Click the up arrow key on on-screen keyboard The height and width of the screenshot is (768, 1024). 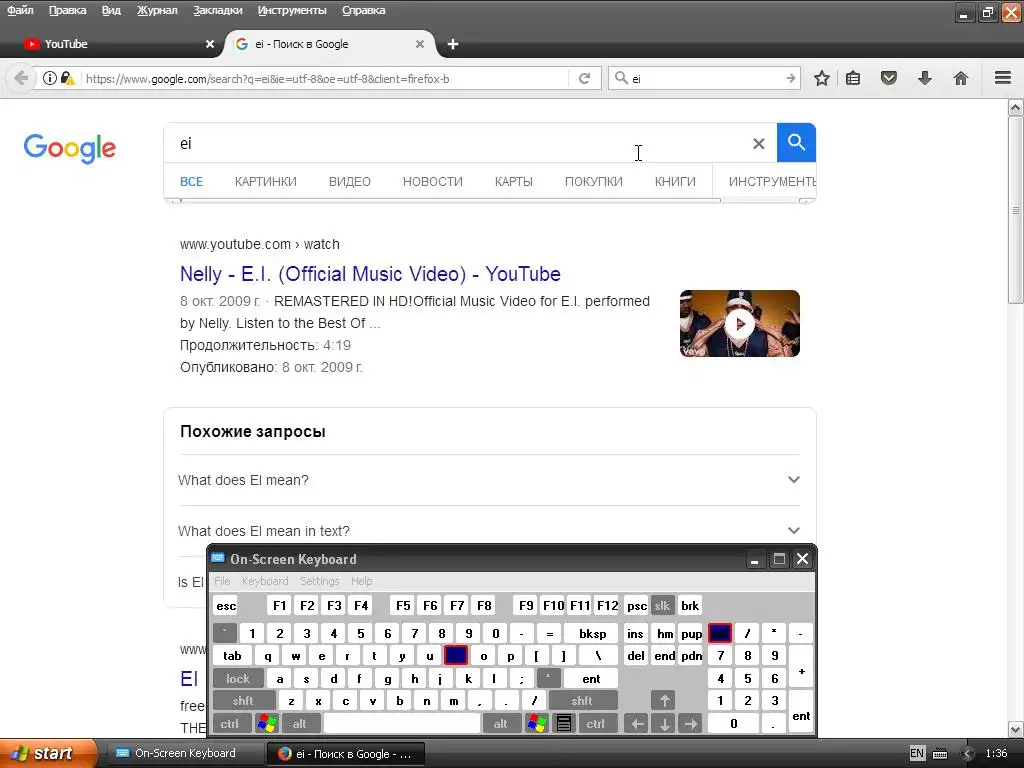pyautogui.click(x=664, y=701)
